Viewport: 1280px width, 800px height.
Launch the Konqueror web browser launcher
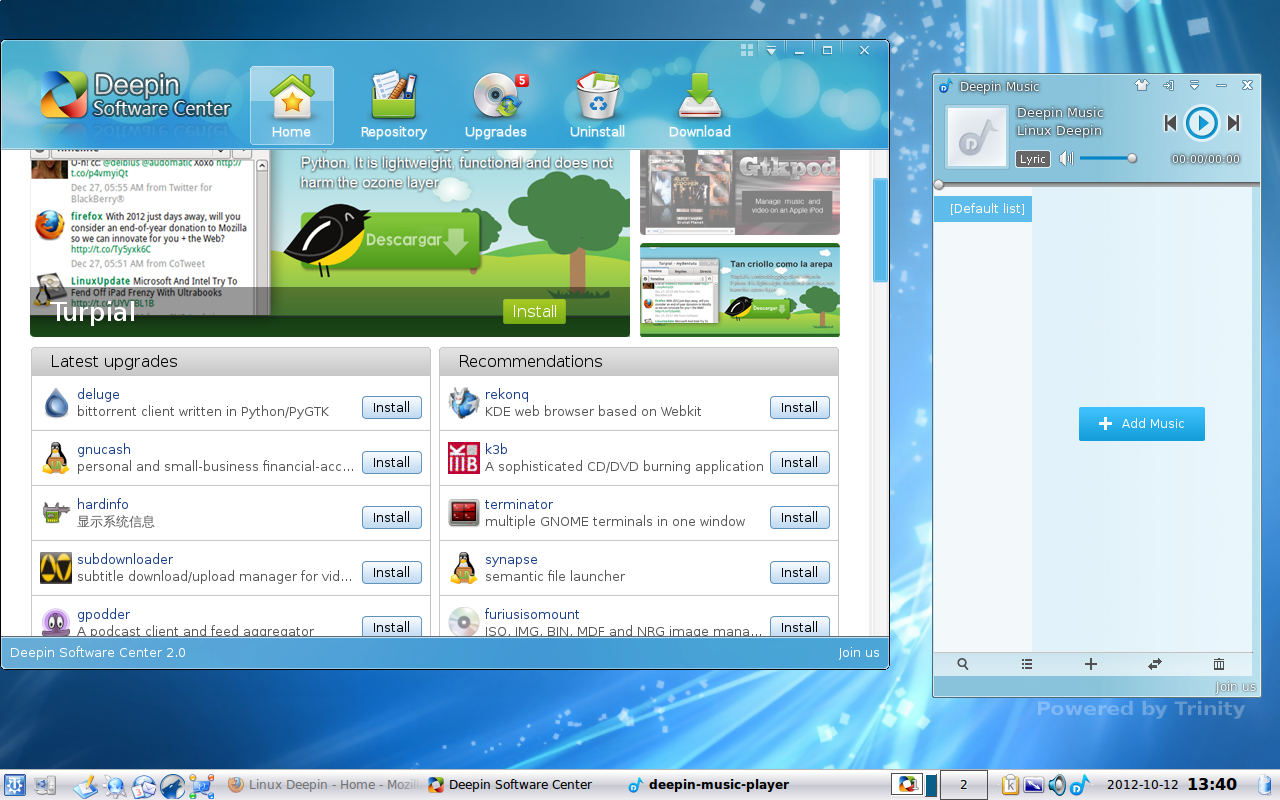pos(115,785)
